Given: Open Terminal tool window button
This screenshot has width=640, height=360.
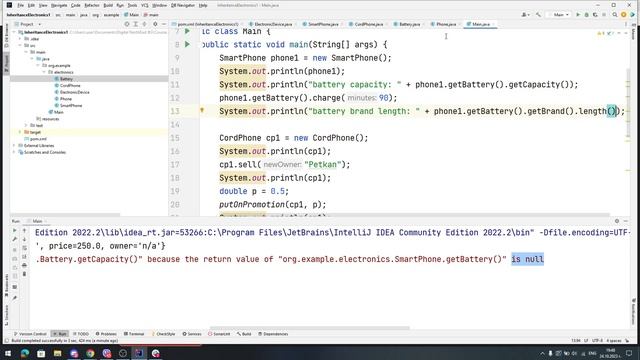Looking at the screenshot, I should tap(134, 334).
